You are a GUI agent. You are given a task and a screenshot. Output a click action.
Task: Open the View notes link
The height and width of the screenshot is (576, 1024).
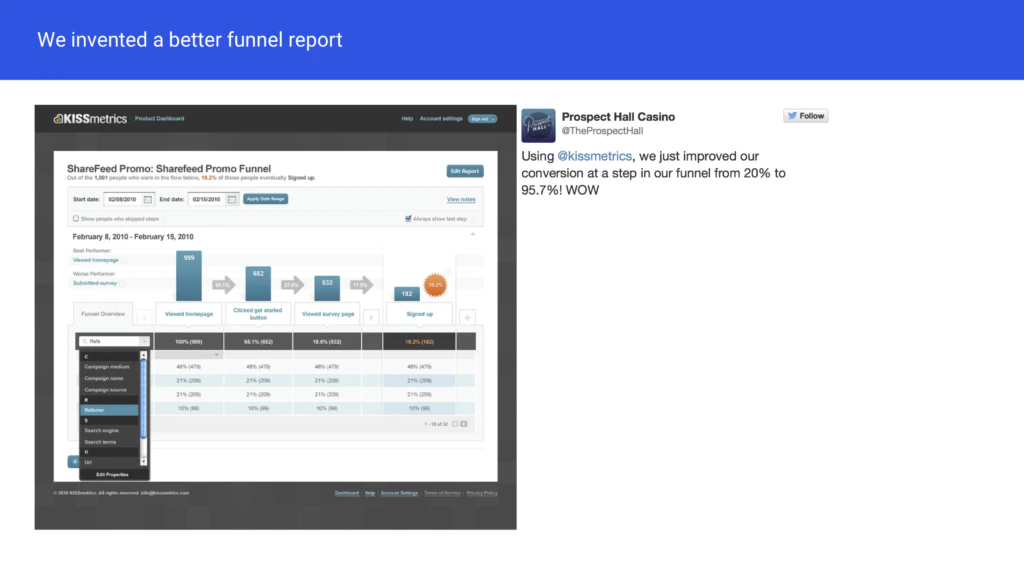(461, 199)
